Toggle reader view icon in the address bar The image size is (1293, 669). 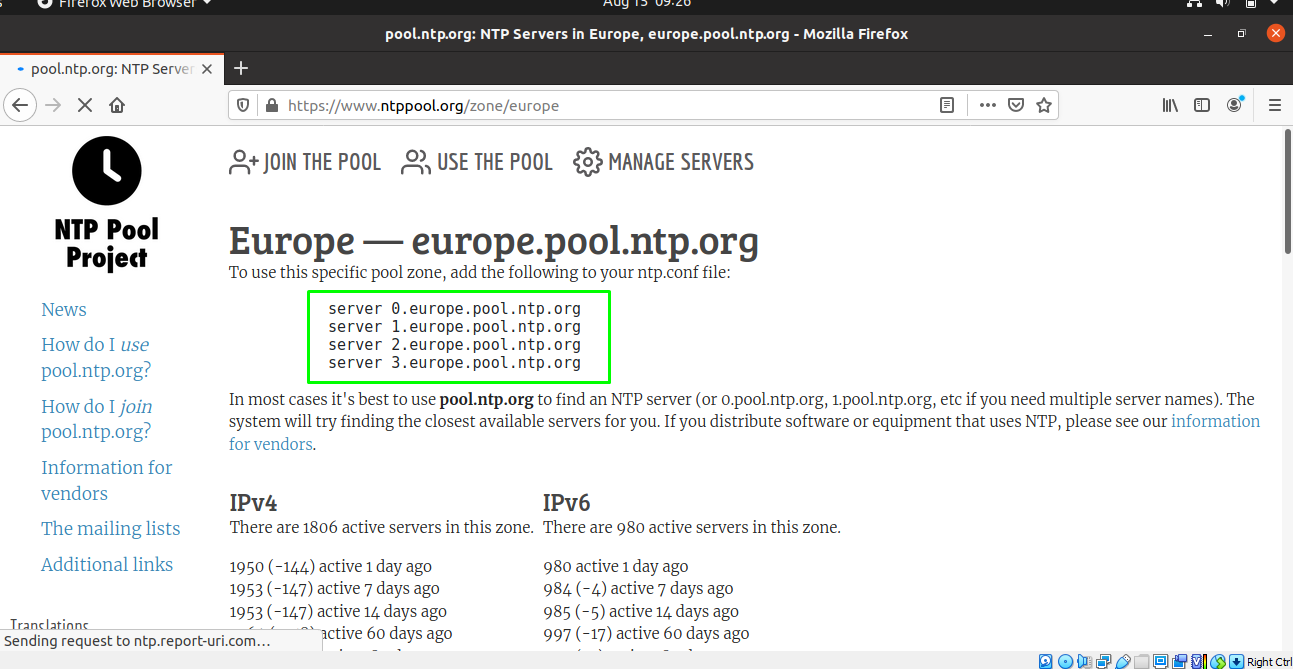click(x=947, y=105)
